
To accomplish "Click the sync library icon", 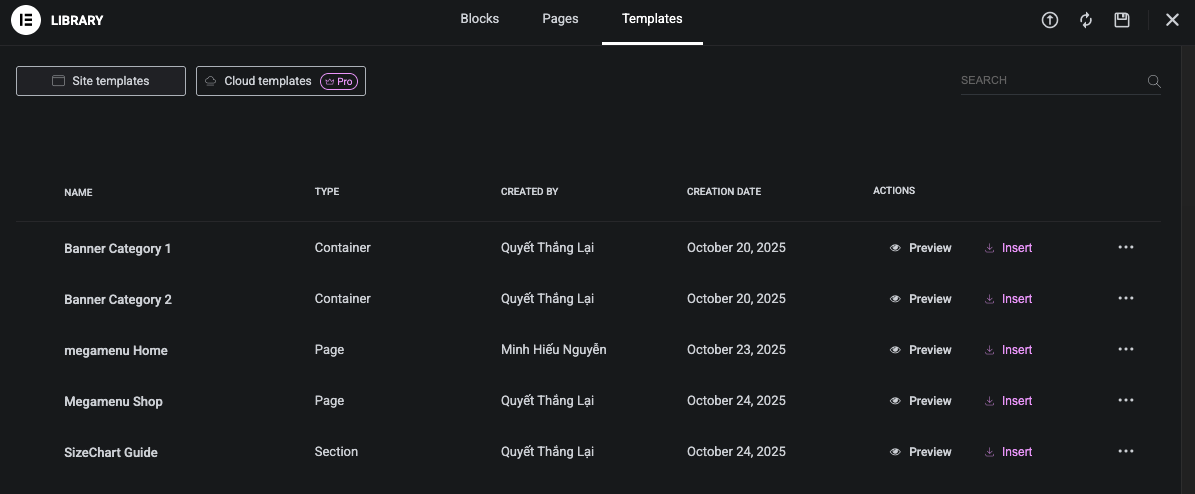I will click(1086, 20).
